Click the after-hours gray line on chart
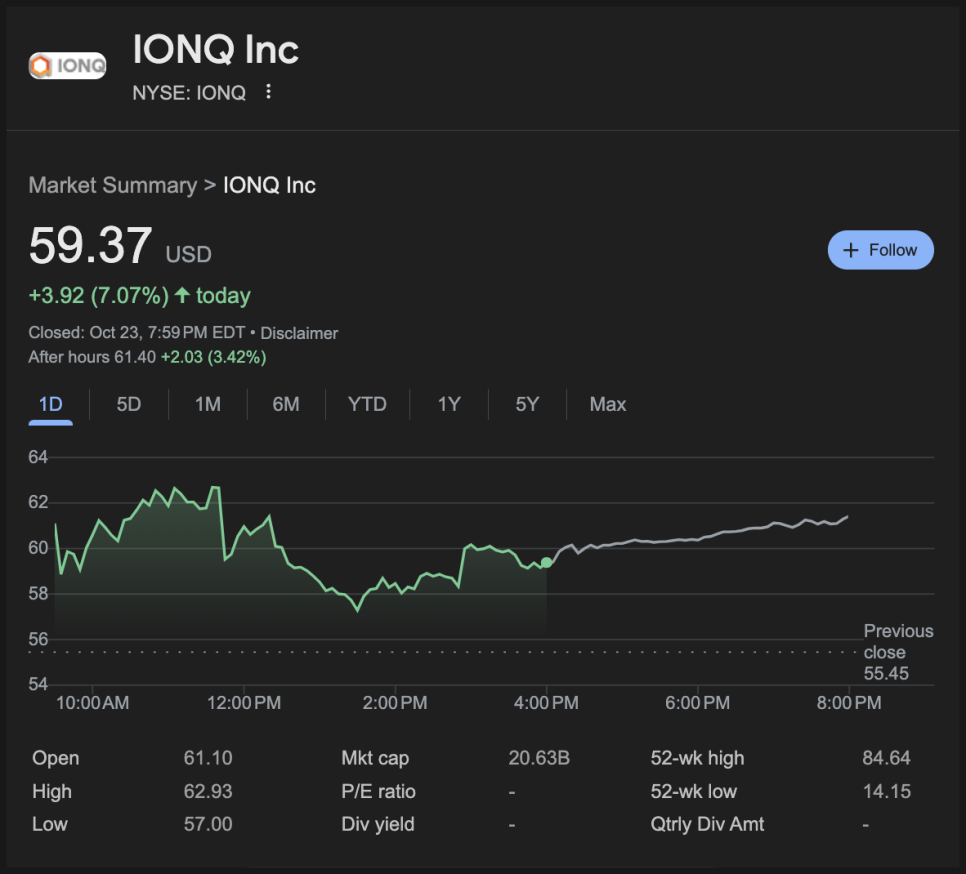 pos(700,538)
